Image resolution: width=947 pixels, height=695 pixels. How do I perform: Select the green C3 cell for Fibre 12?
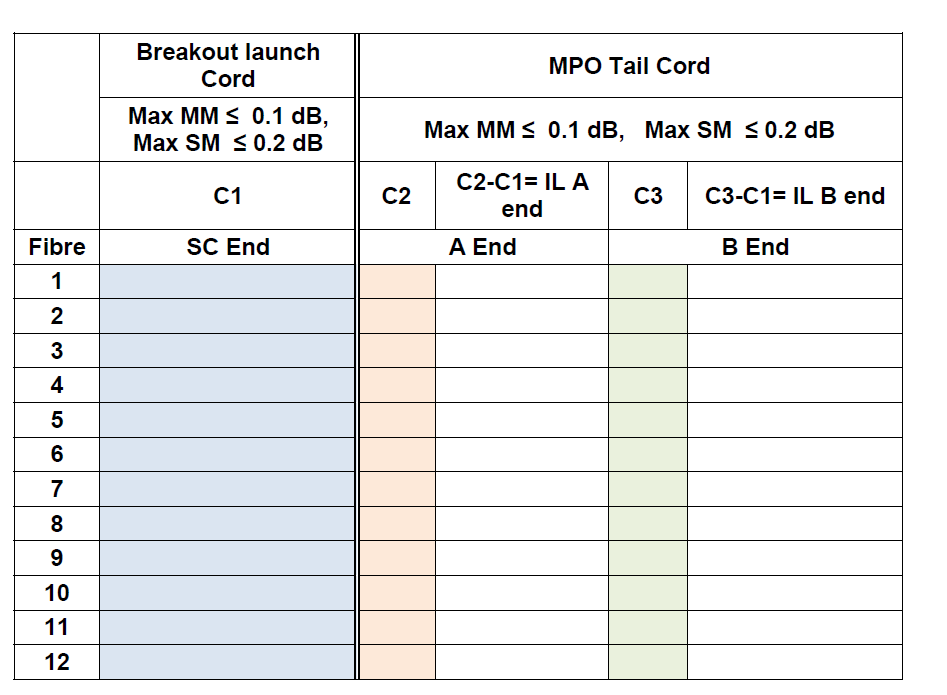pyautogui.click(x=648, y=662)
